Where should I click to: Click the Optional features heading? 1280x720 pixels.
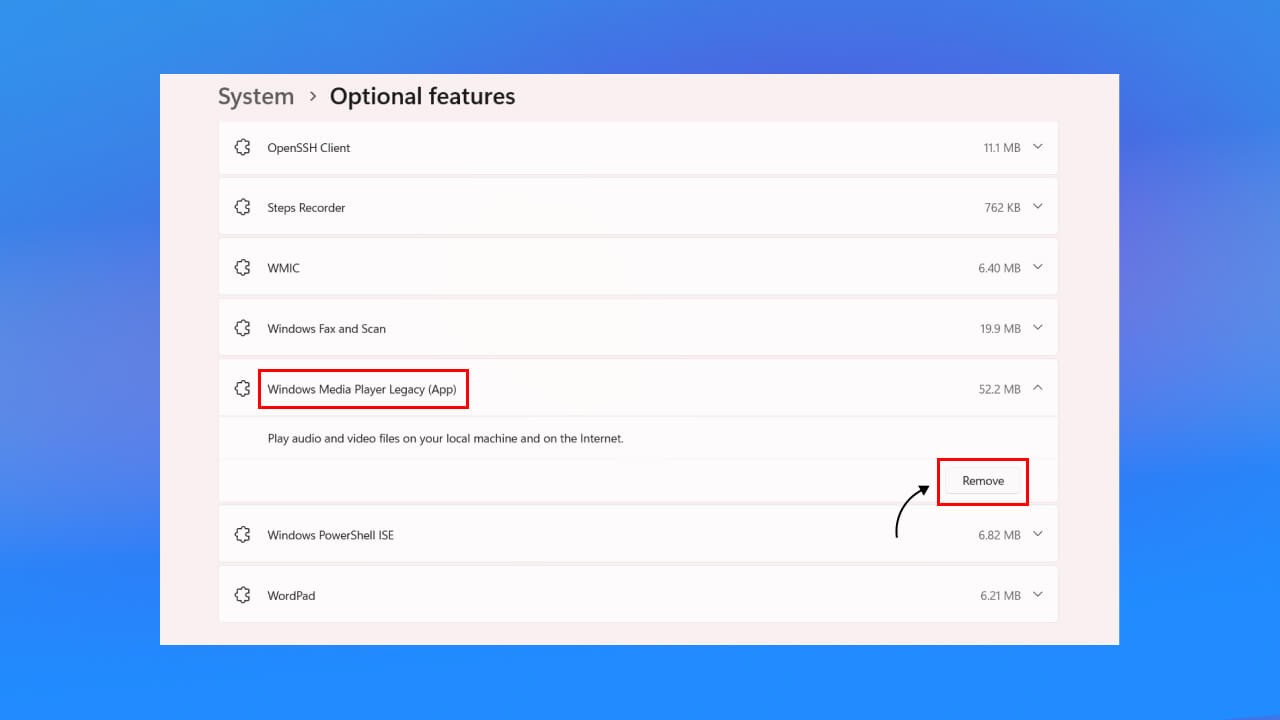[422, 97]
